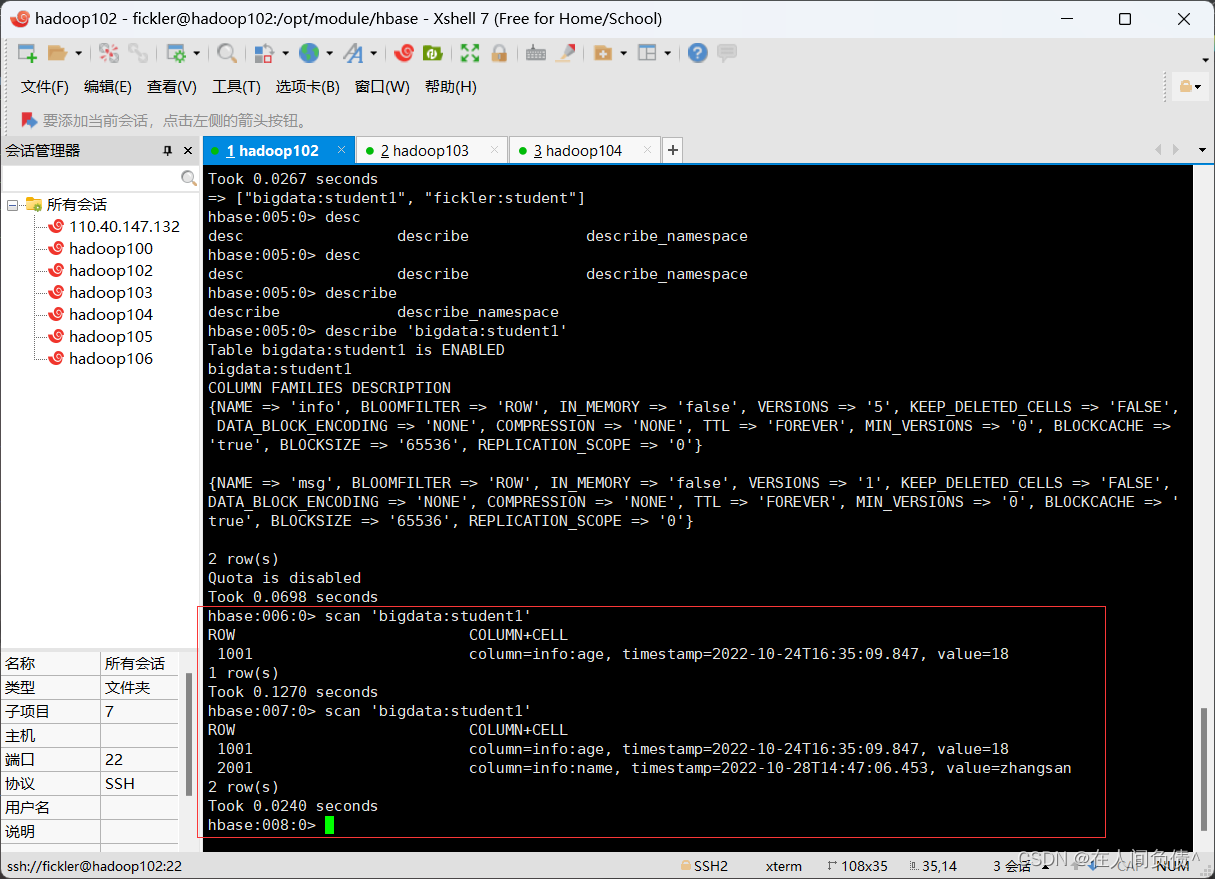Image resolution: width=1215 pixels, height=879 pixels.
Task: Click the color scheme toolbar icon
Action: tap(264, 53)
